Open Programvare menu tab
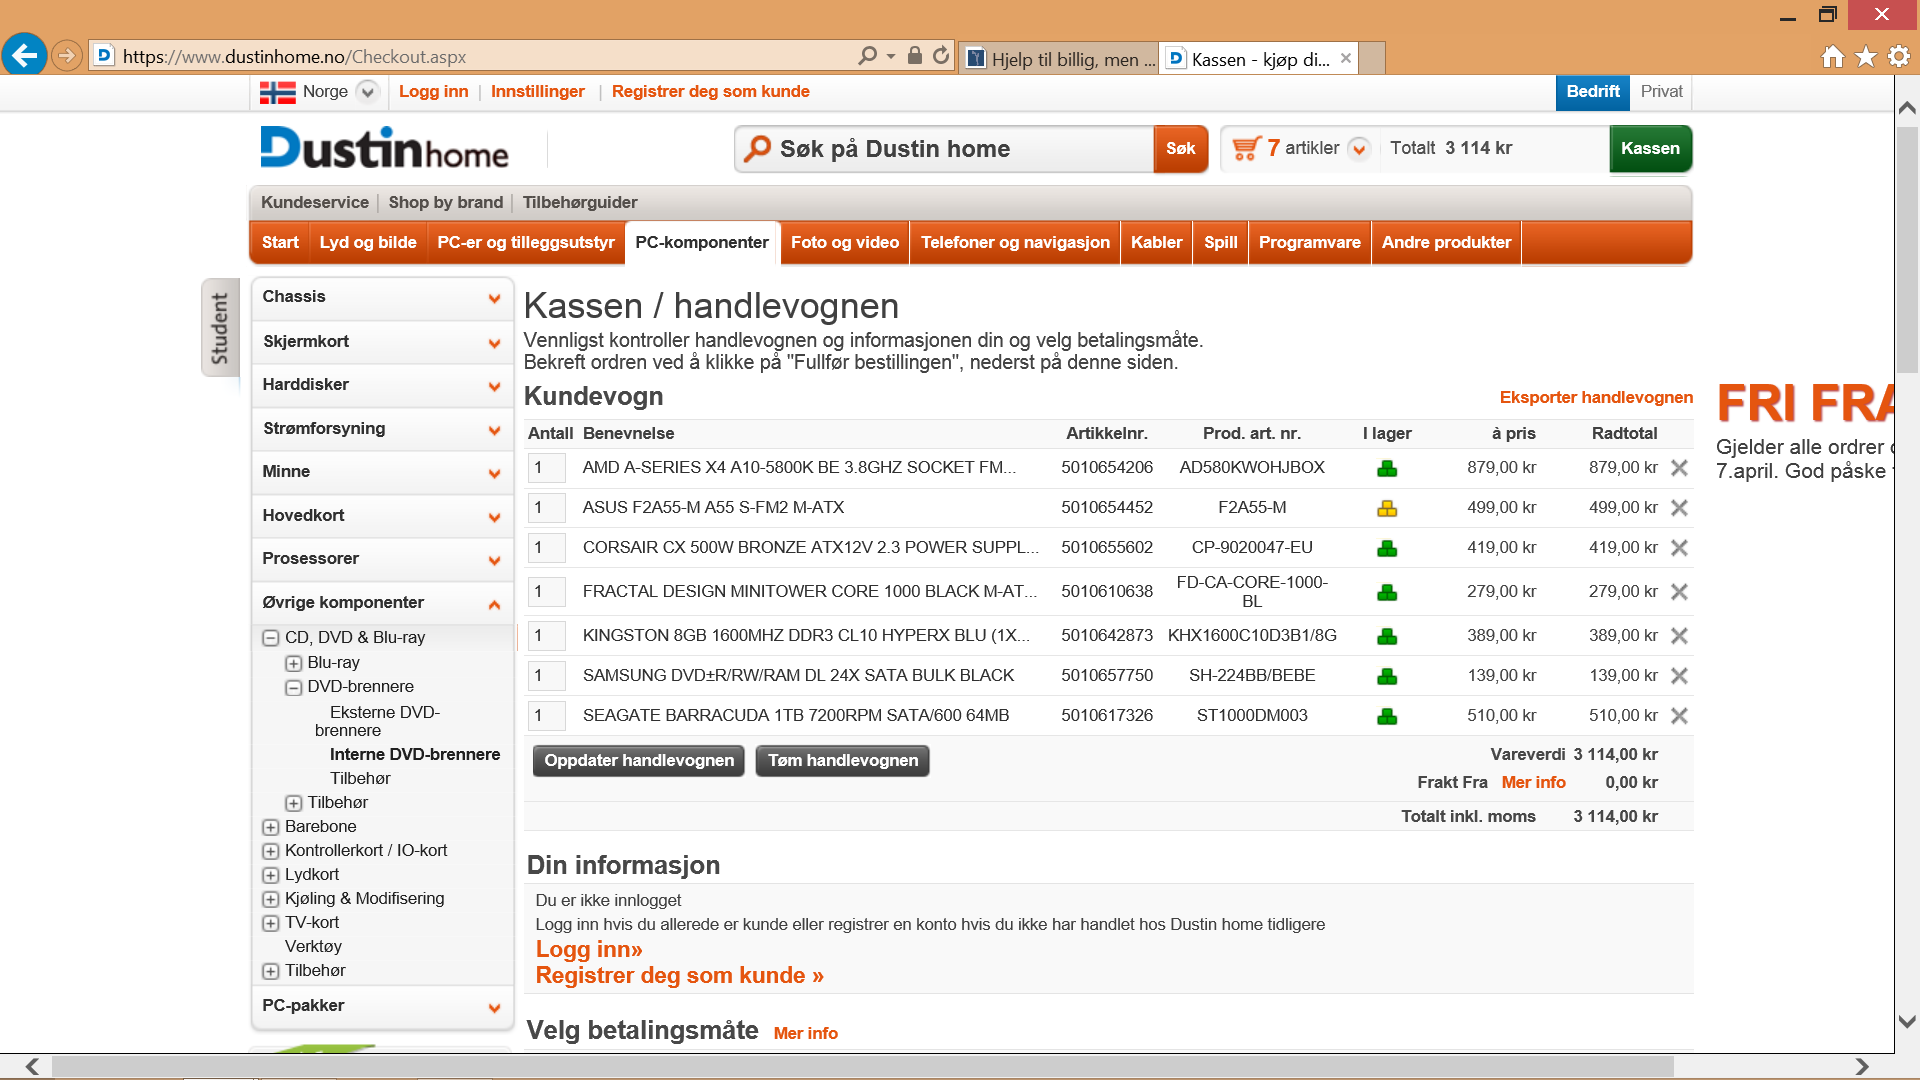1920x1080 pixels. [1310, 243]
